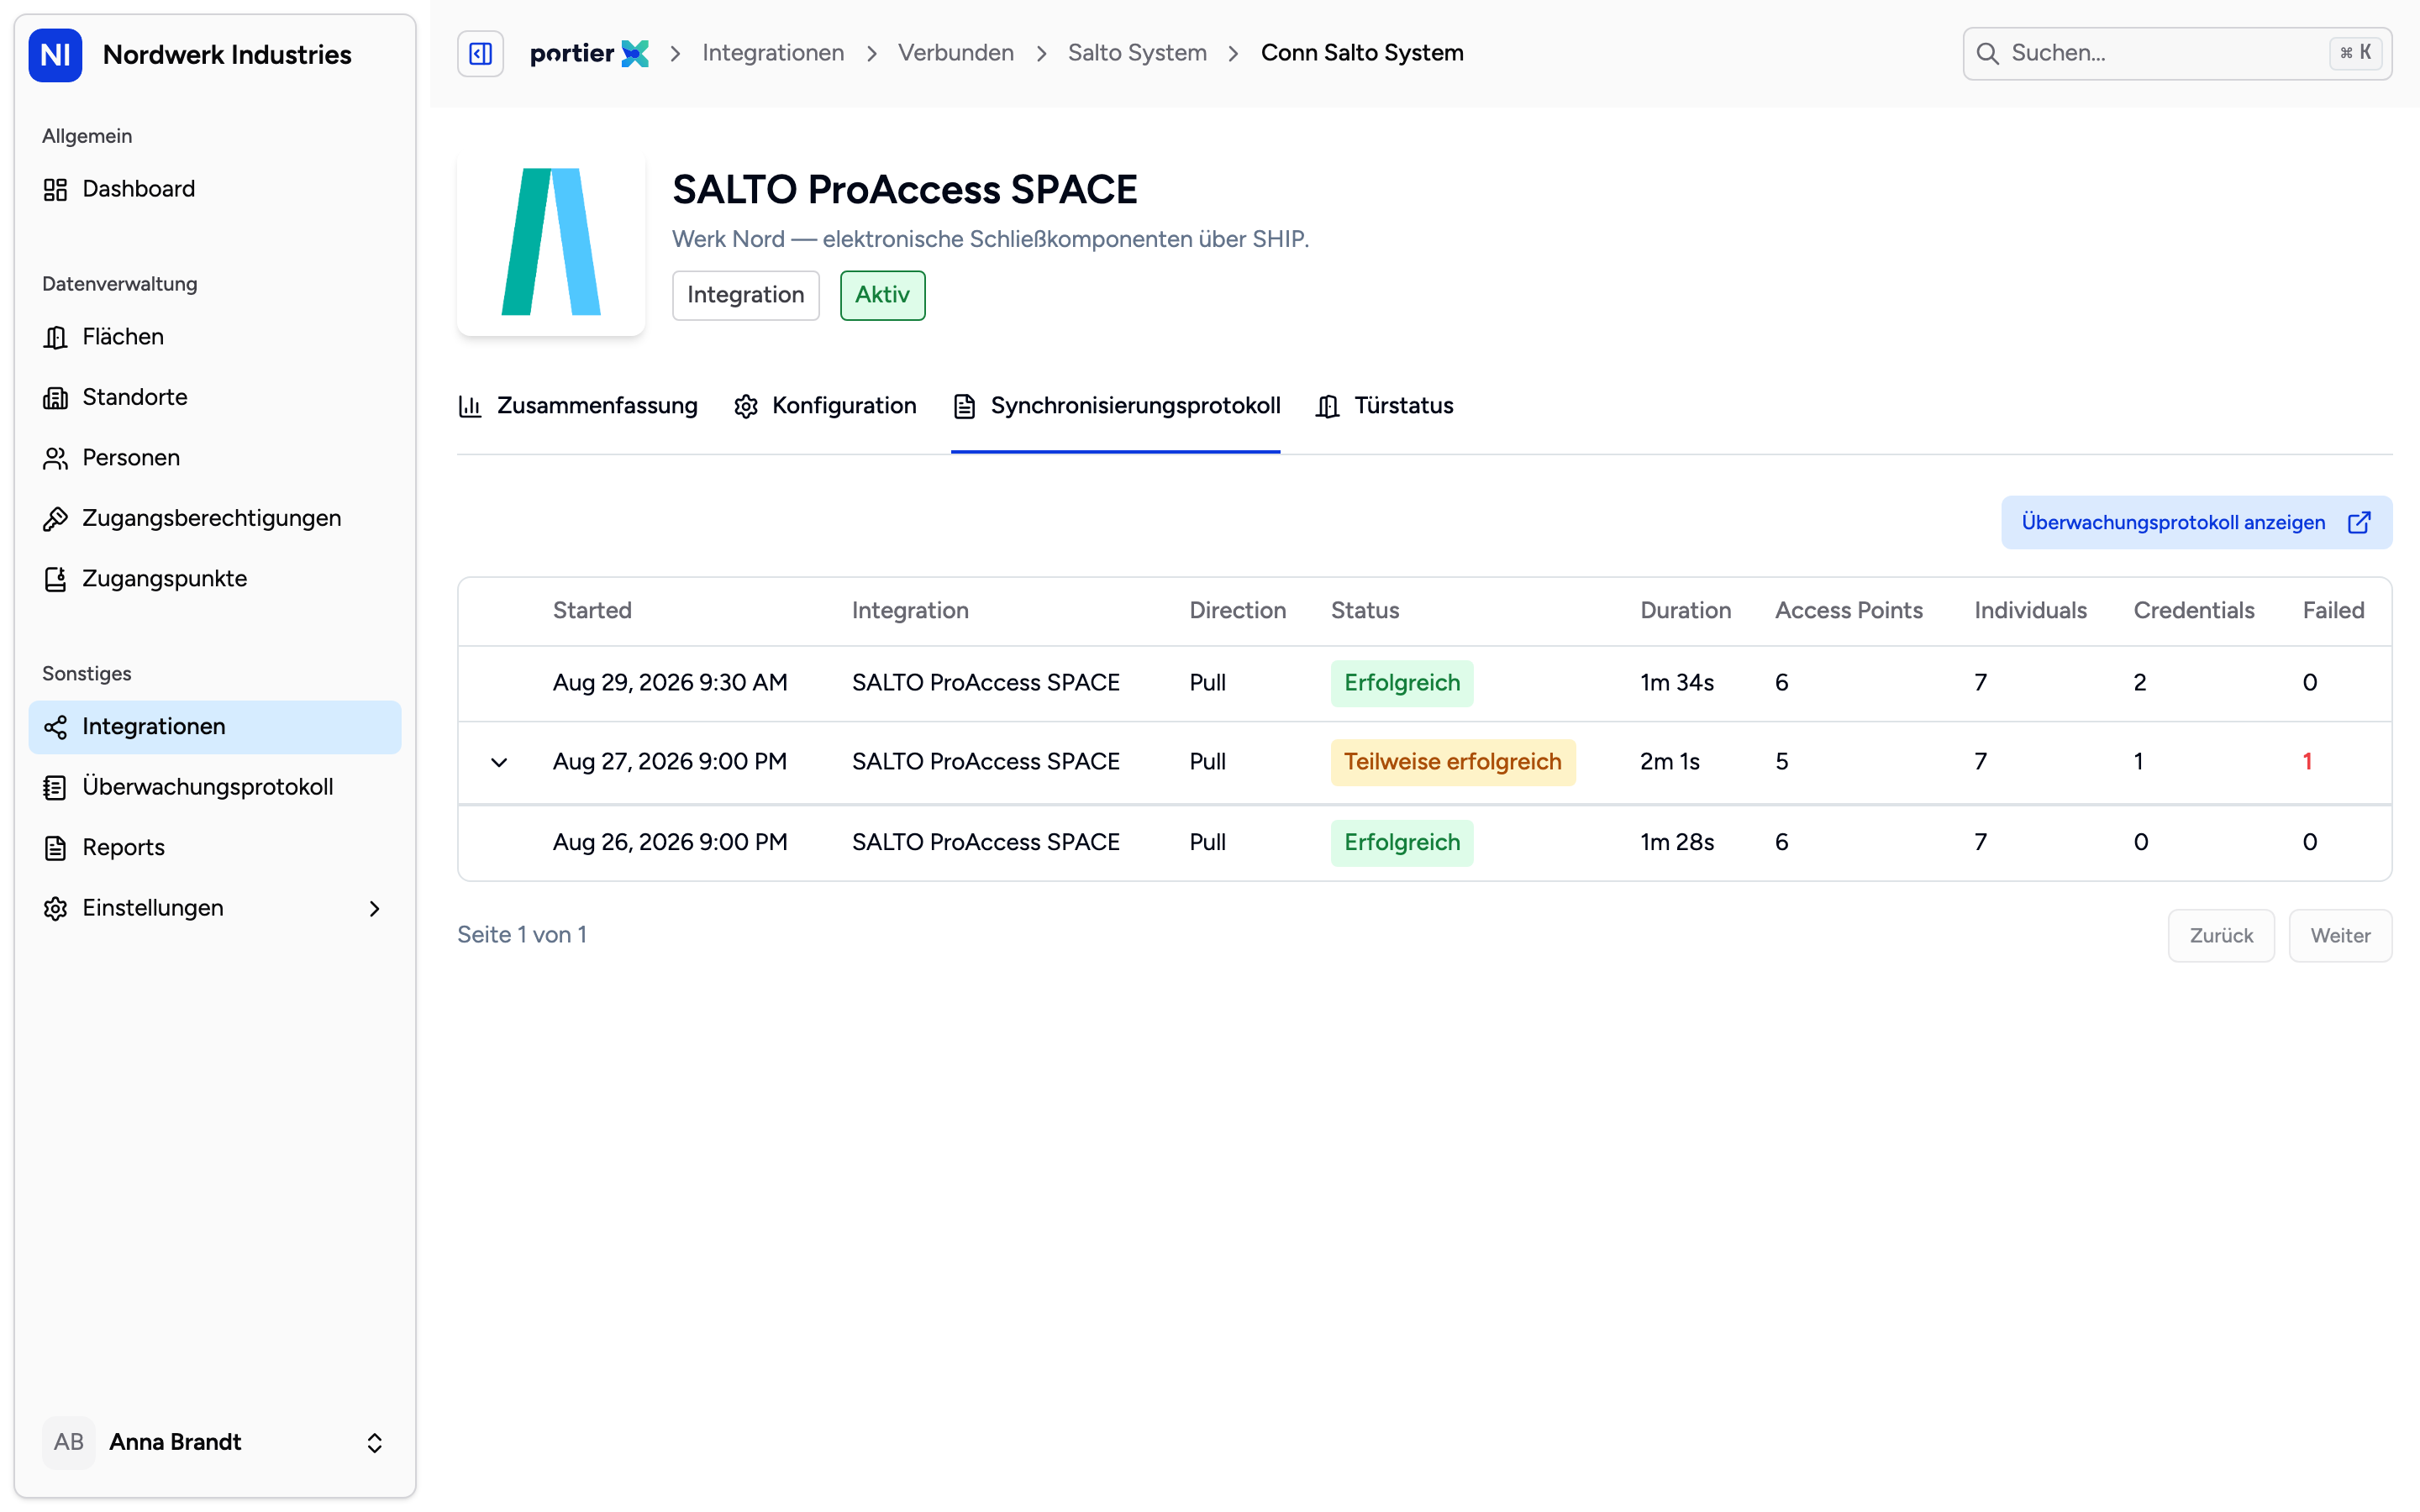
Task: Select the Synchronisierungsprotokoll tab
Action: 1116,406
